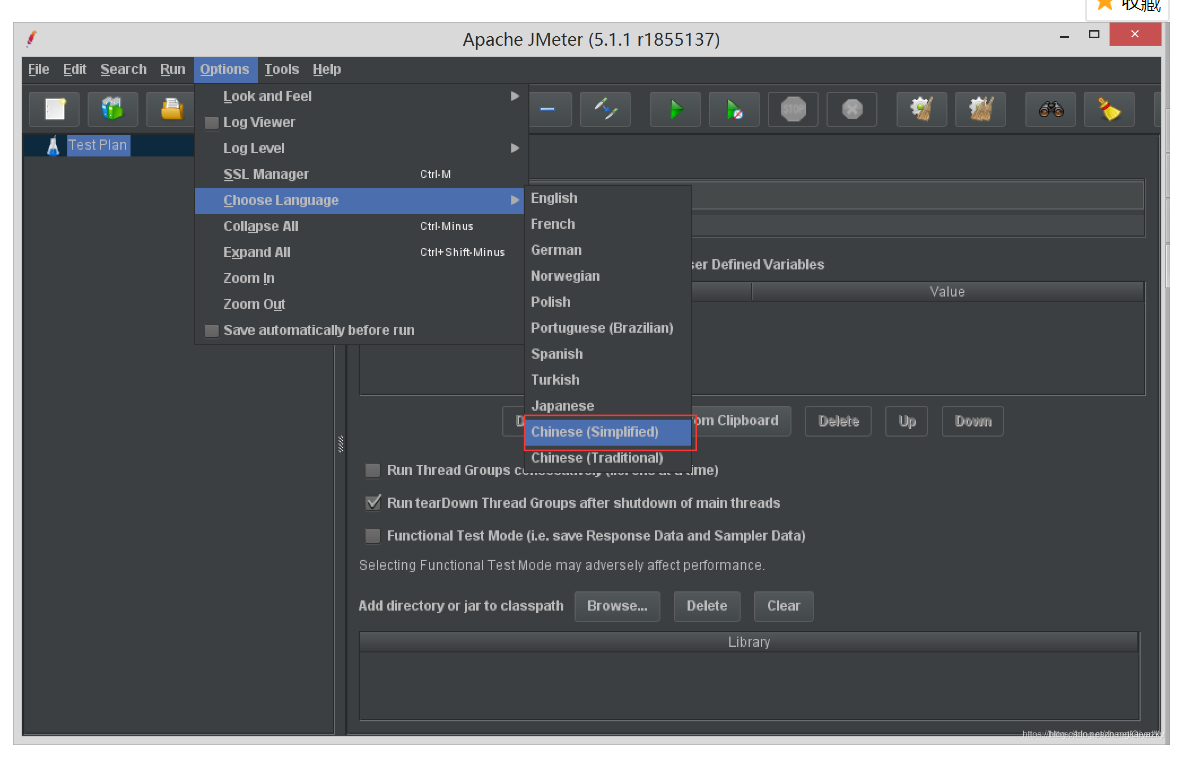
Task: Open the Templates icon in toolbar
Action: click(113, 109)
